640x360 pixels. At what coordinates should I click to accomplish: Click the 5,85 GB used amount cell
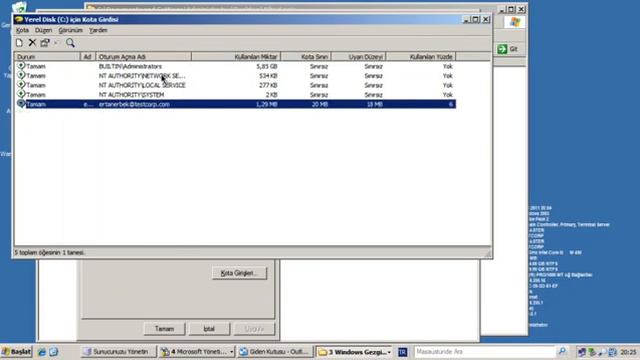point(267,66)
